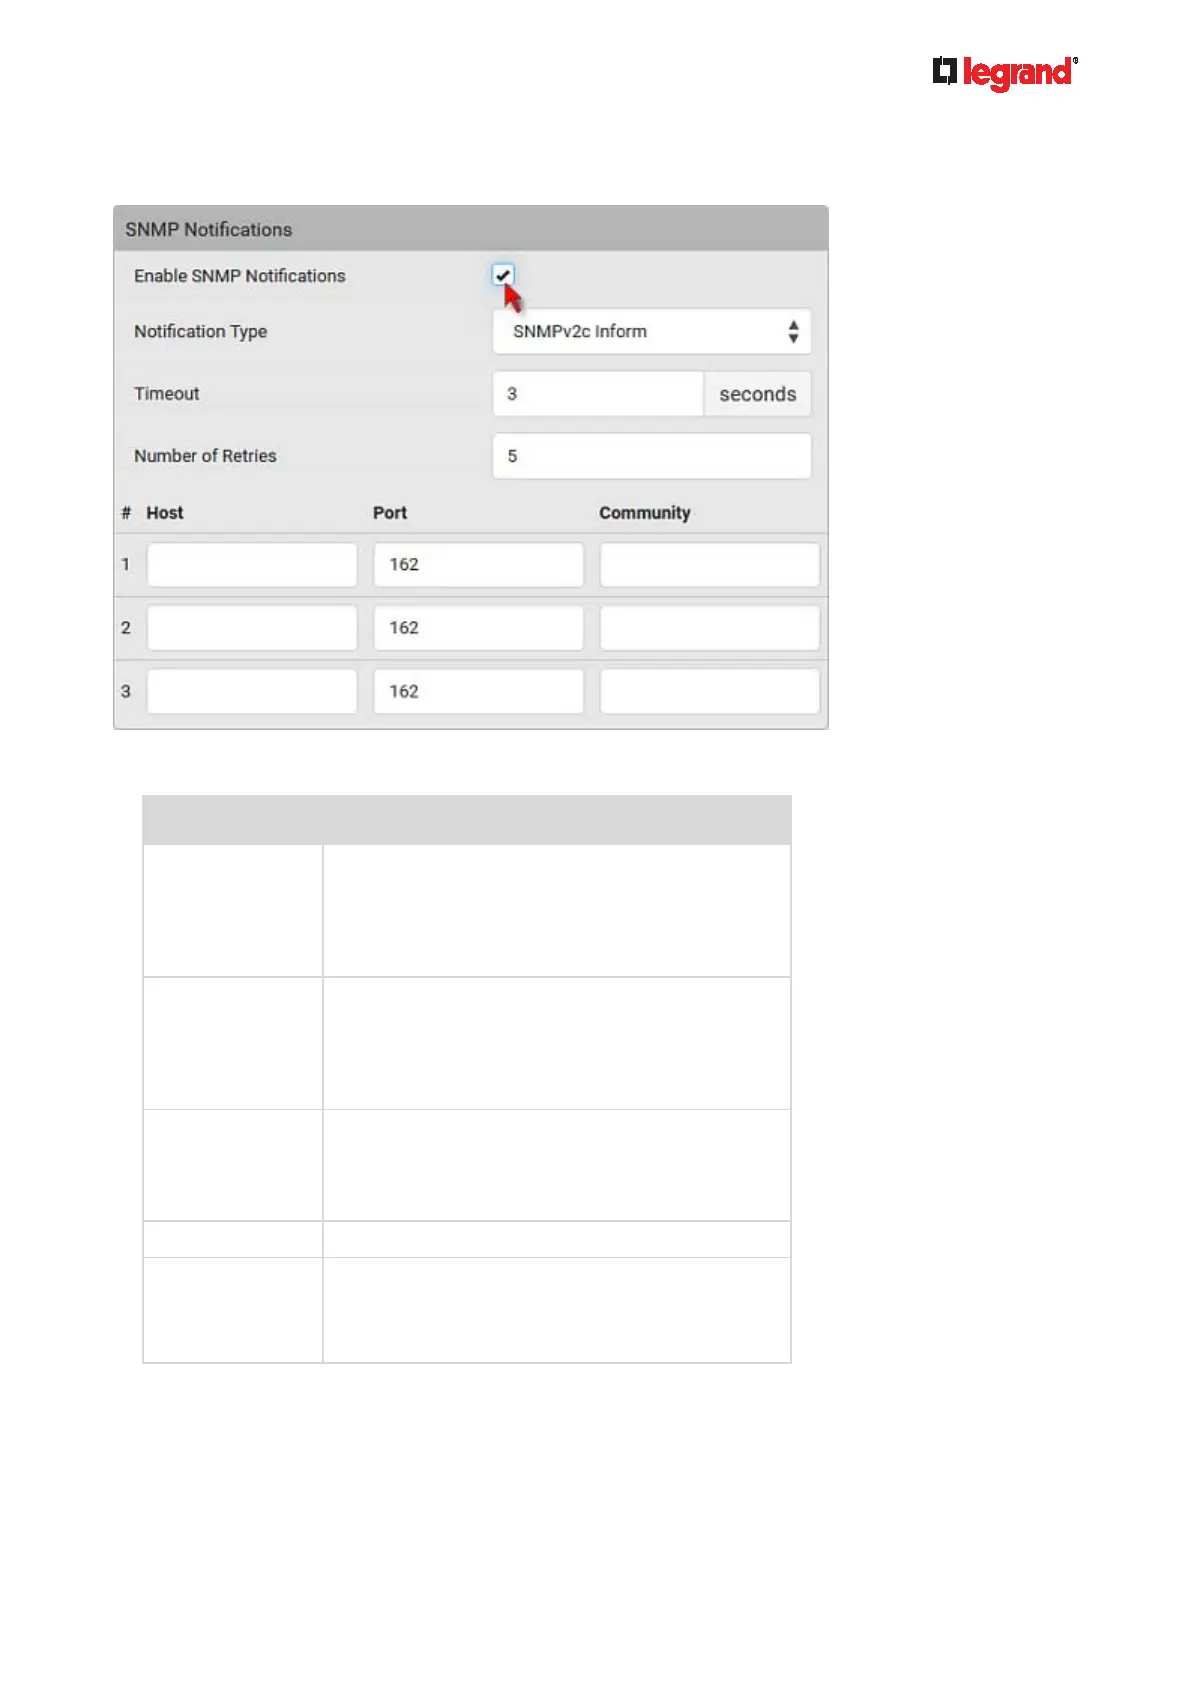This screenshot has height=1684, width=1190.
Task: Click the Community field in row 1
Action: click(709, 565)
